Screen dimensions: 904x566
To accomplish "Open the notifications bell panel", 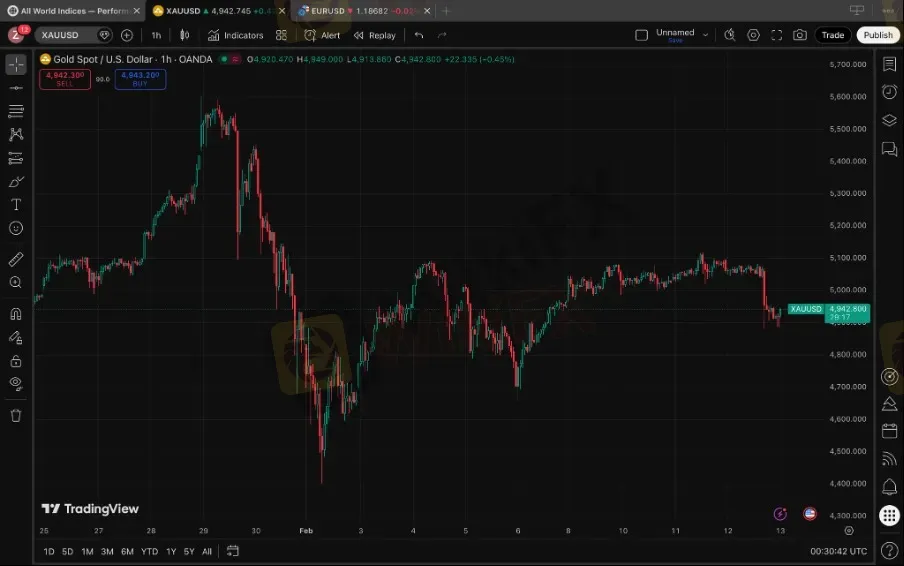I will pos(890,487).
